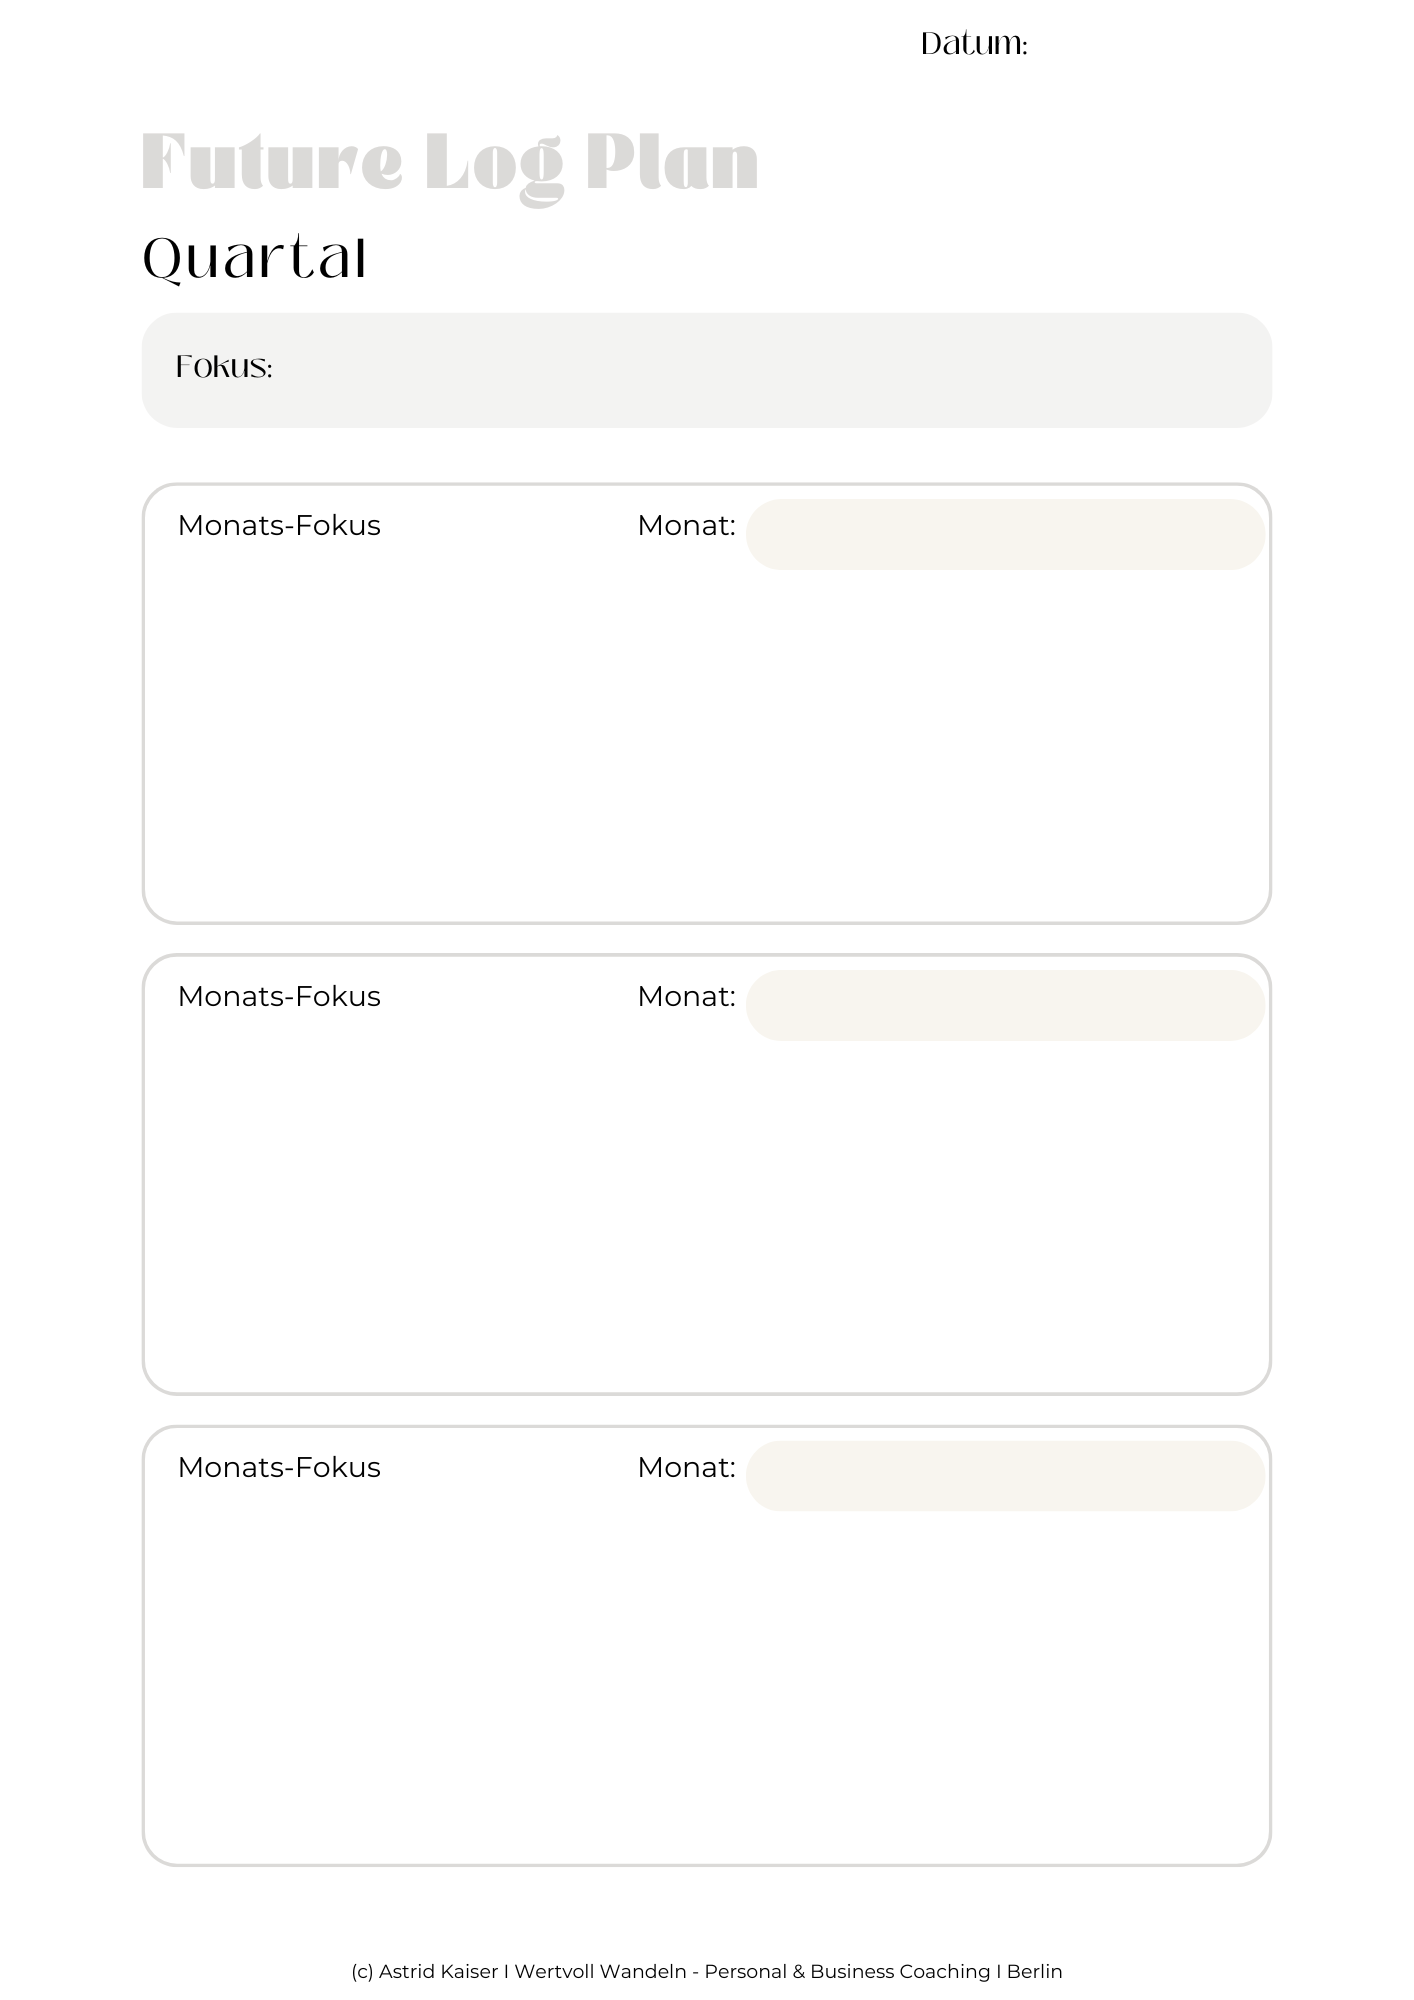The height and width of the screenshot is (2000, 1414).
Task: Click the first beige Monat field
Action: tap(1006, 535)
